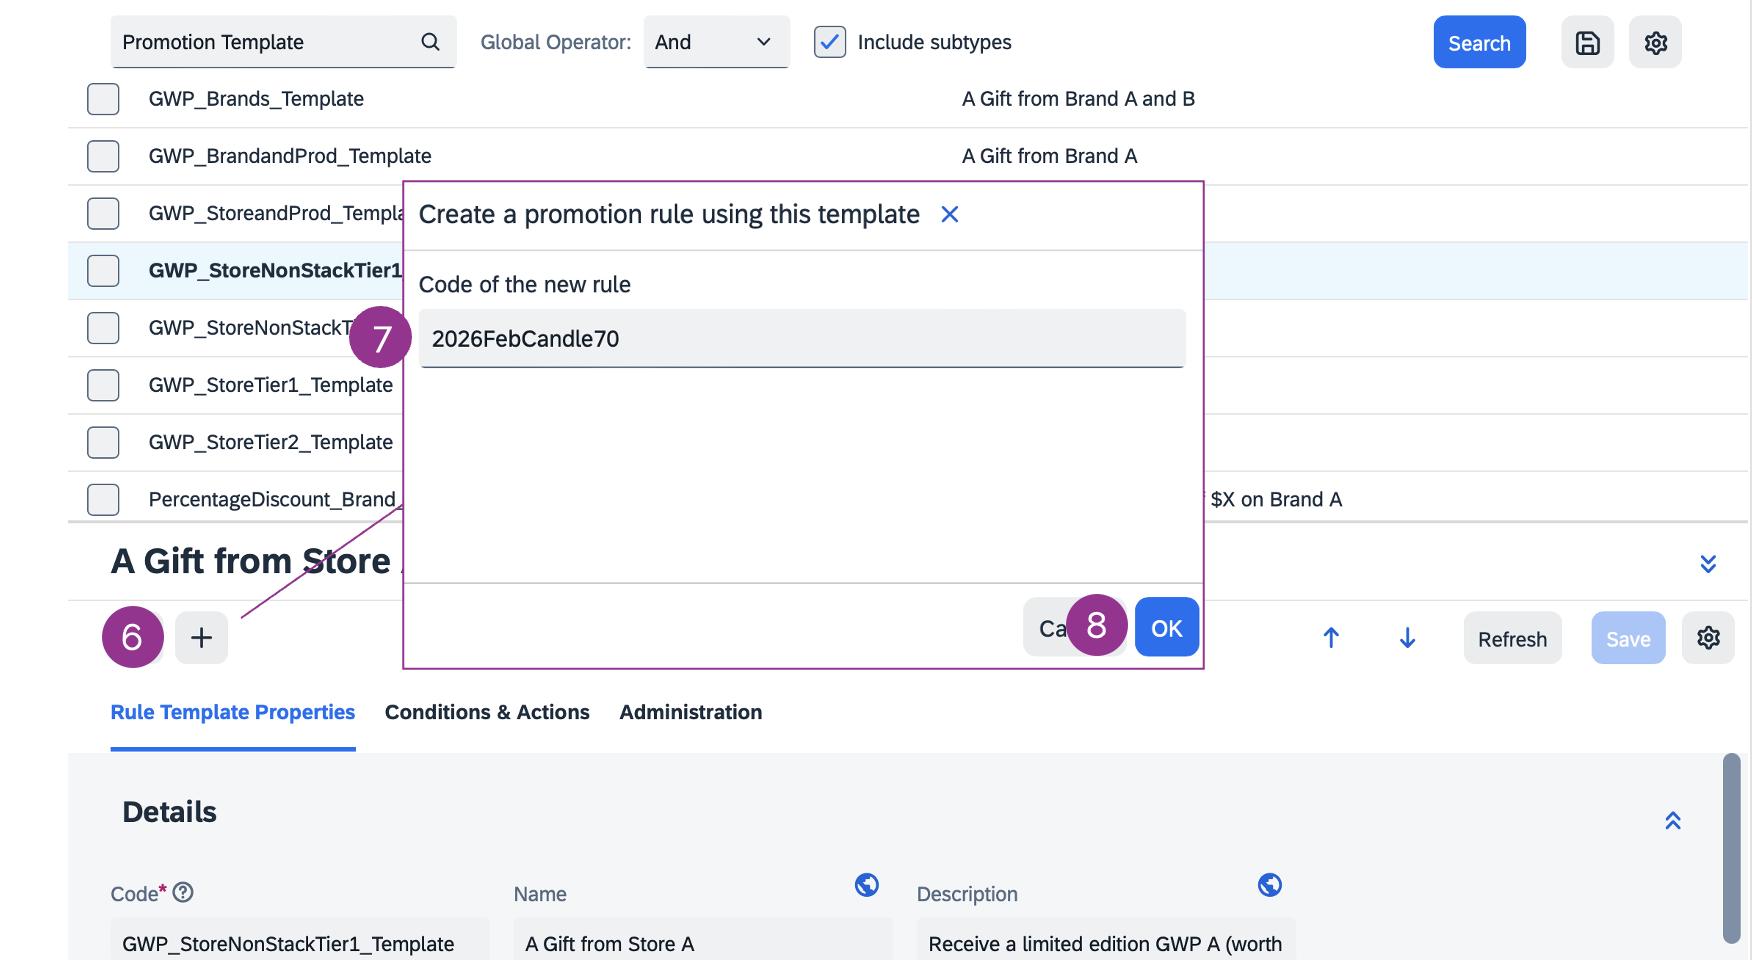The image size is (1752, 960).
Task: Open the Administration tab
Action: (690, 712)
